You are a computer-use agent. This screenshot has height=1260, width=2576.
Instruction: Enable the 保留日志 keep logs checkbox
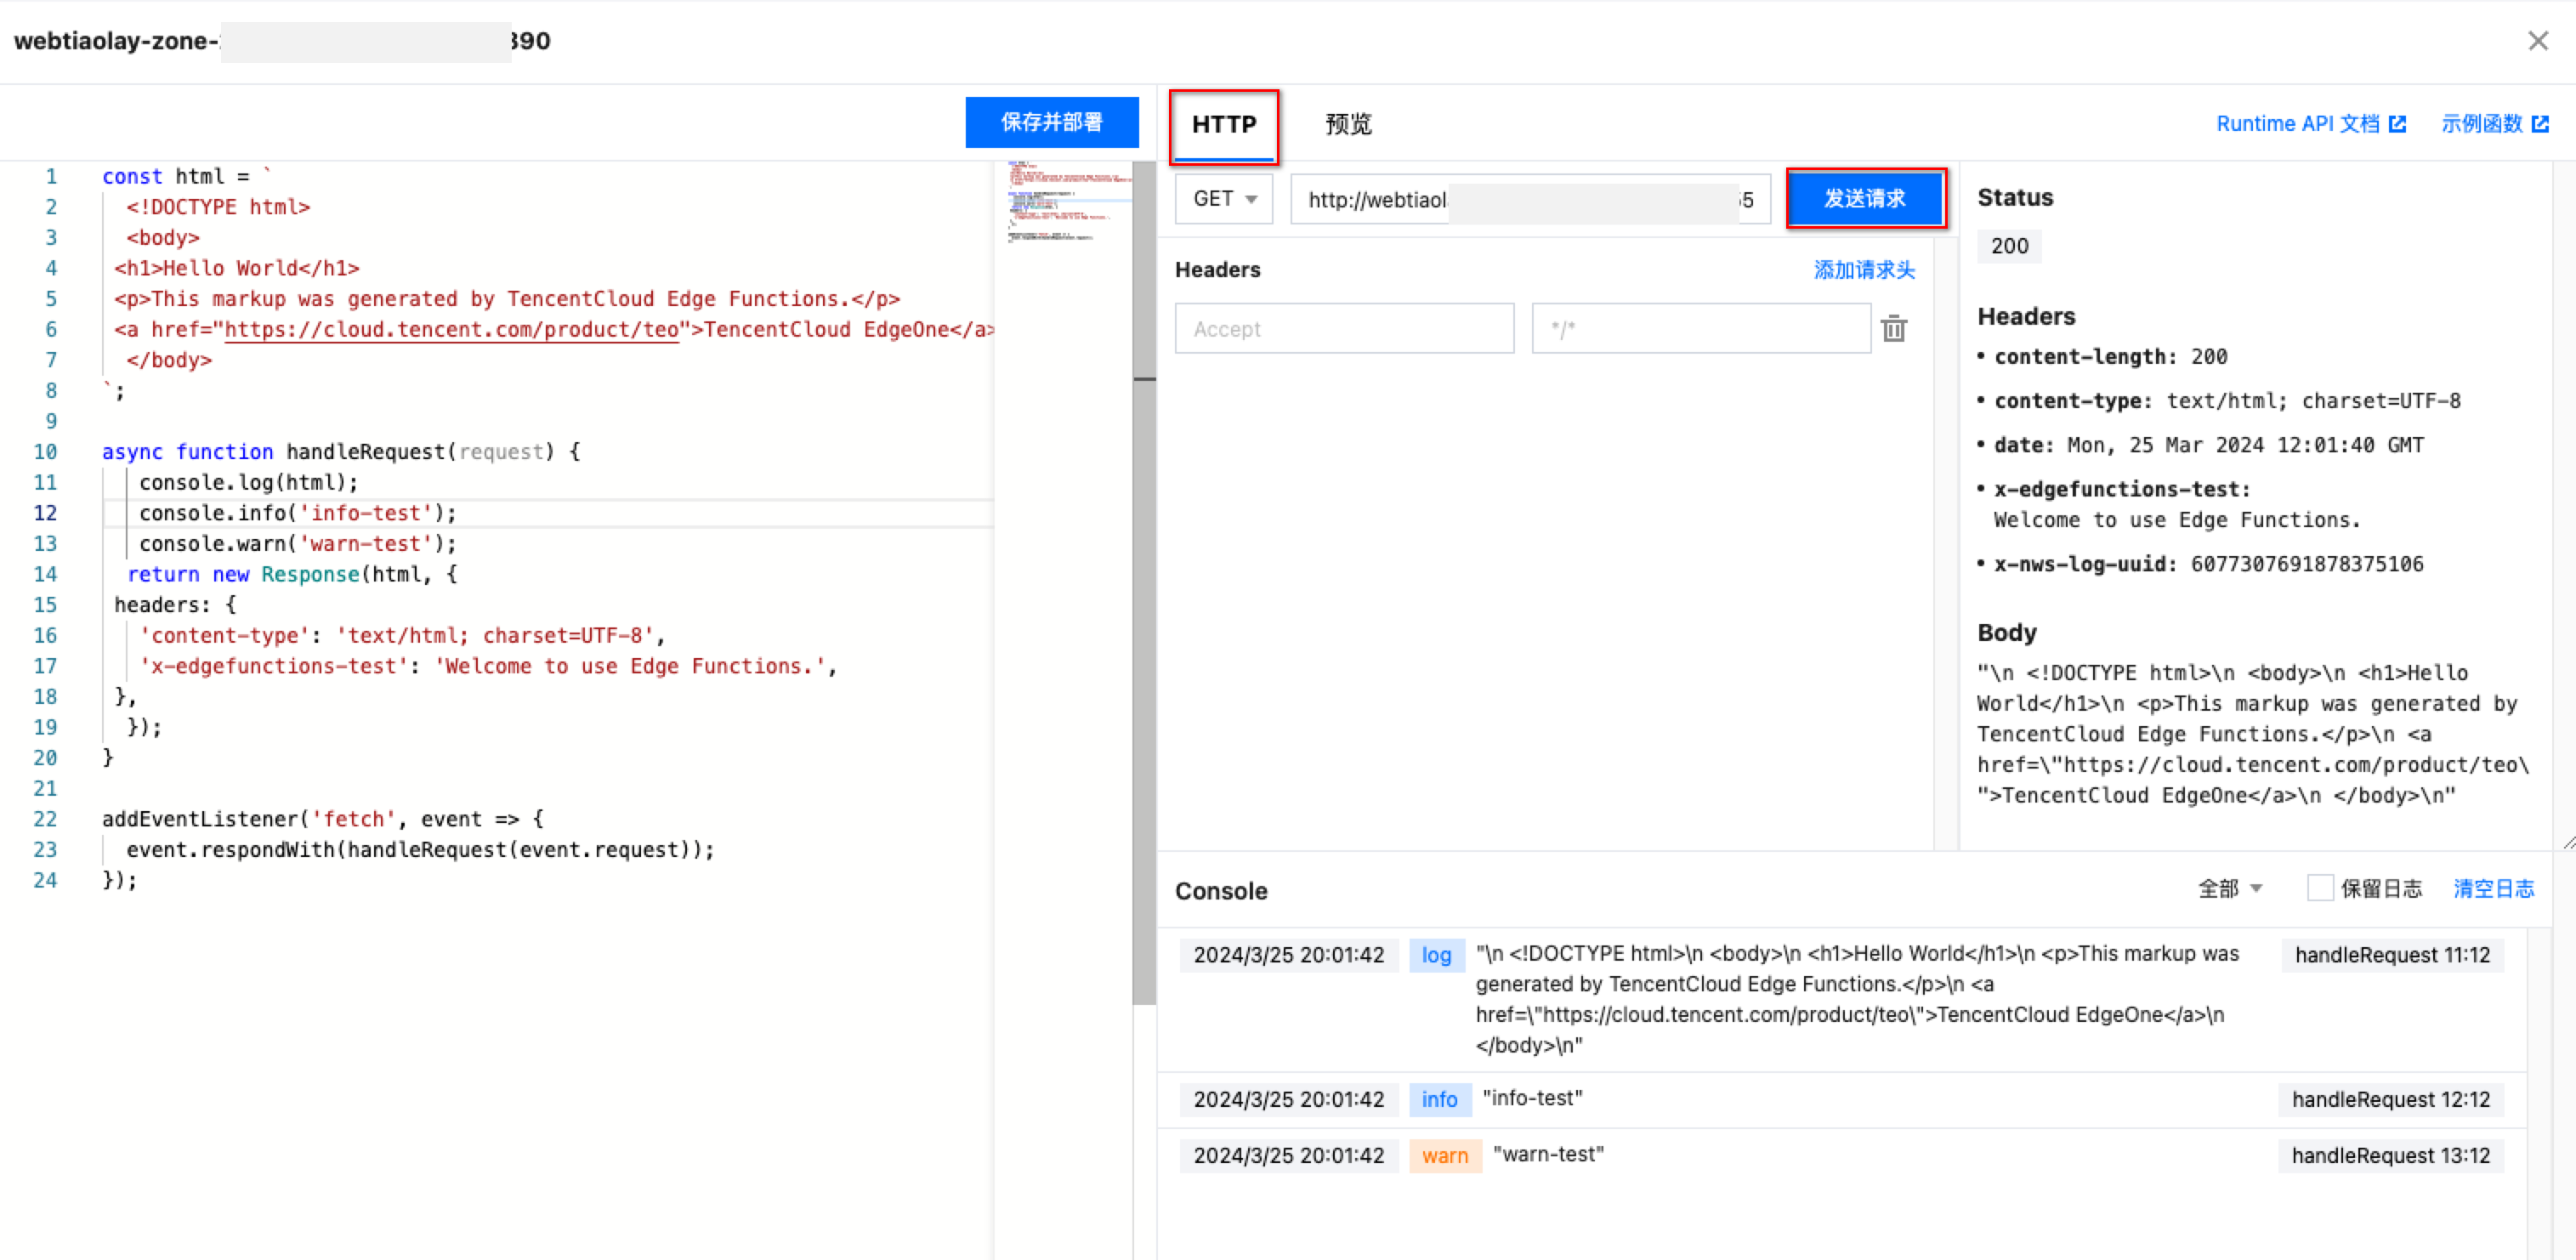click(x=2319, y=888)
